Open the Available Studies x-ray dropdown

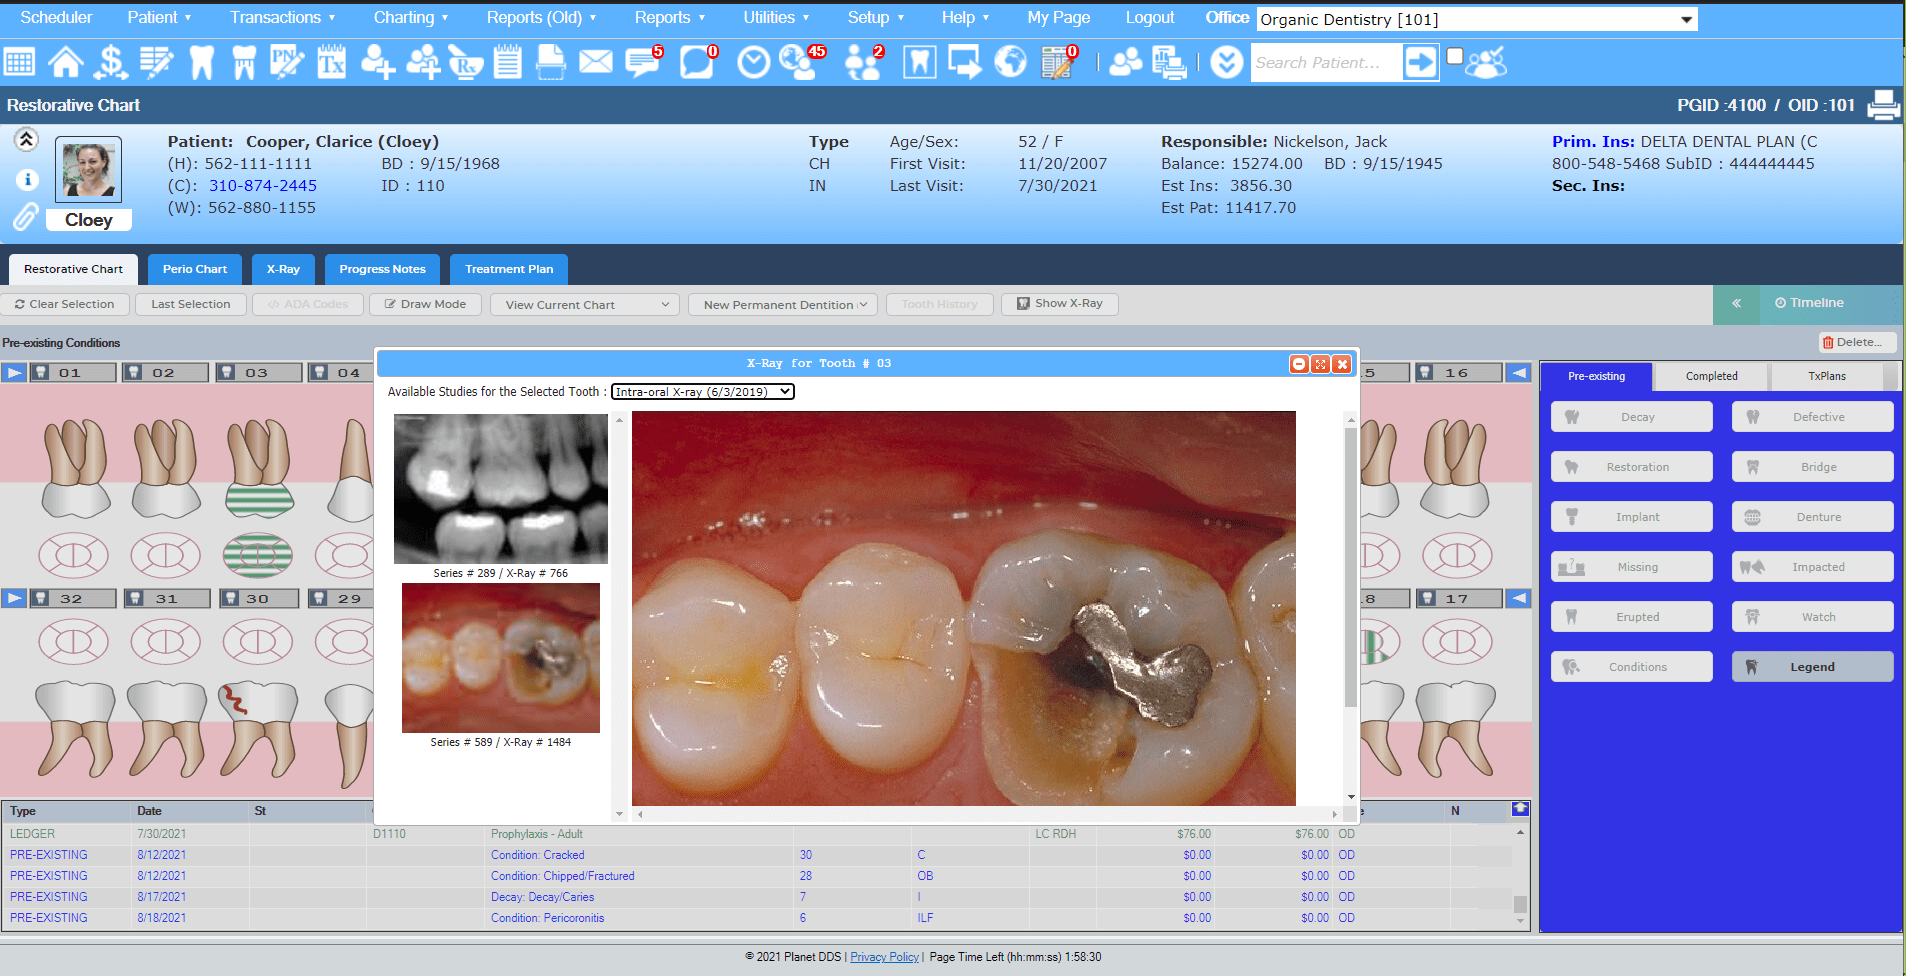(x=701, y=391)
